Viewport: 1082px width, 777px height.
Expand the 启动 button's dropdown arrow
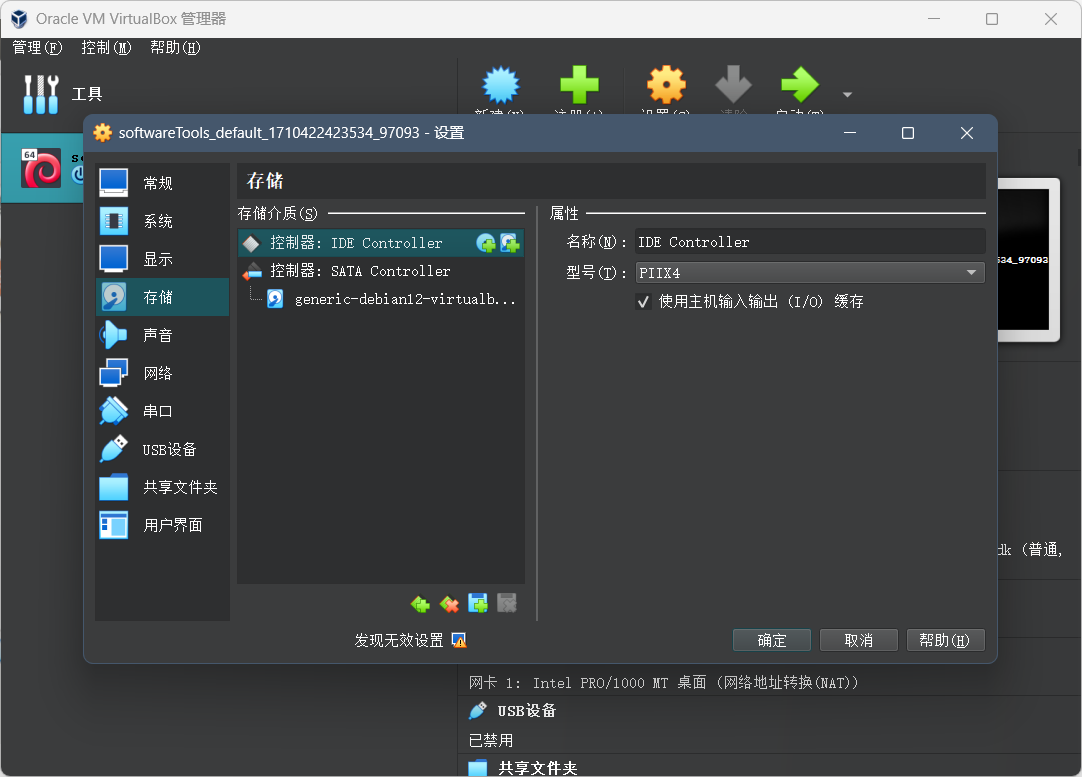click(x=847, y=93)
